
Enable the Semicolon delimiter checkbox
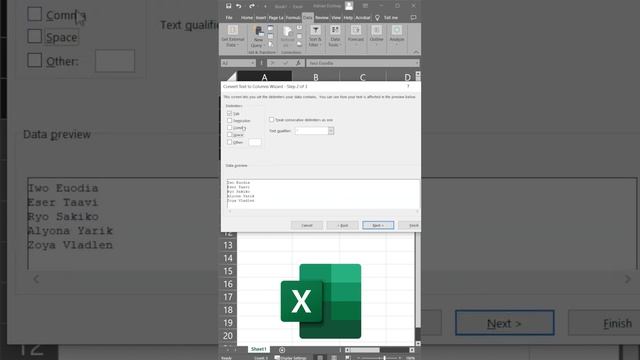click(229, 120)
